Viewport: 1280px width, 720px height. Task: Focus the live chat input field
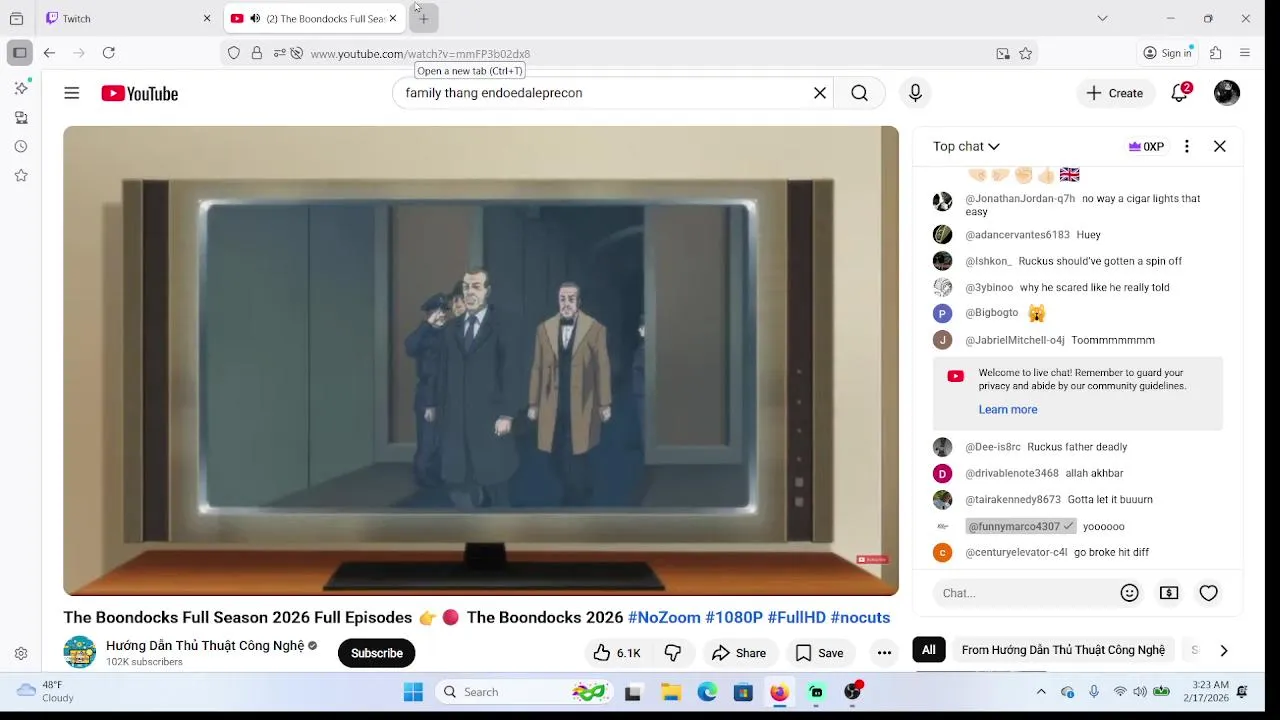coord(1024,593)
